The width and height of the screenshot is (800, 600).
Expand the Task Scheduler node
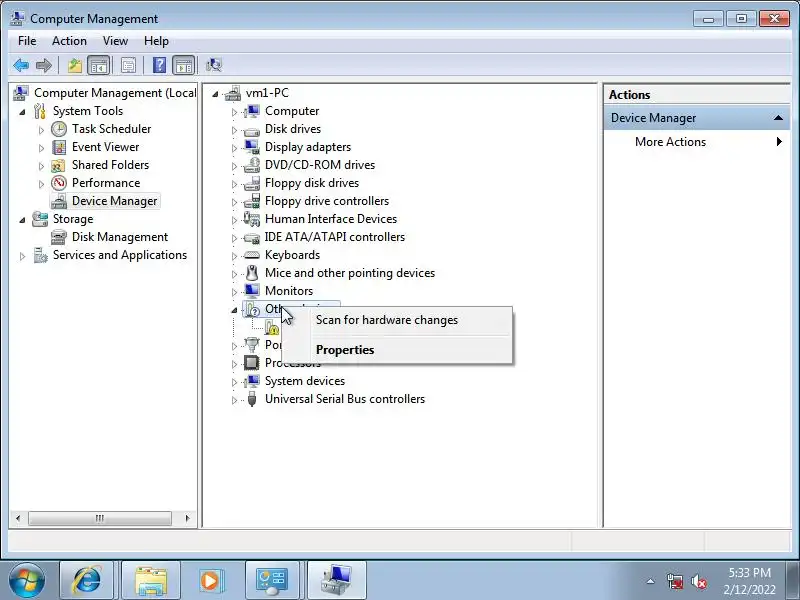click(41, 130)
